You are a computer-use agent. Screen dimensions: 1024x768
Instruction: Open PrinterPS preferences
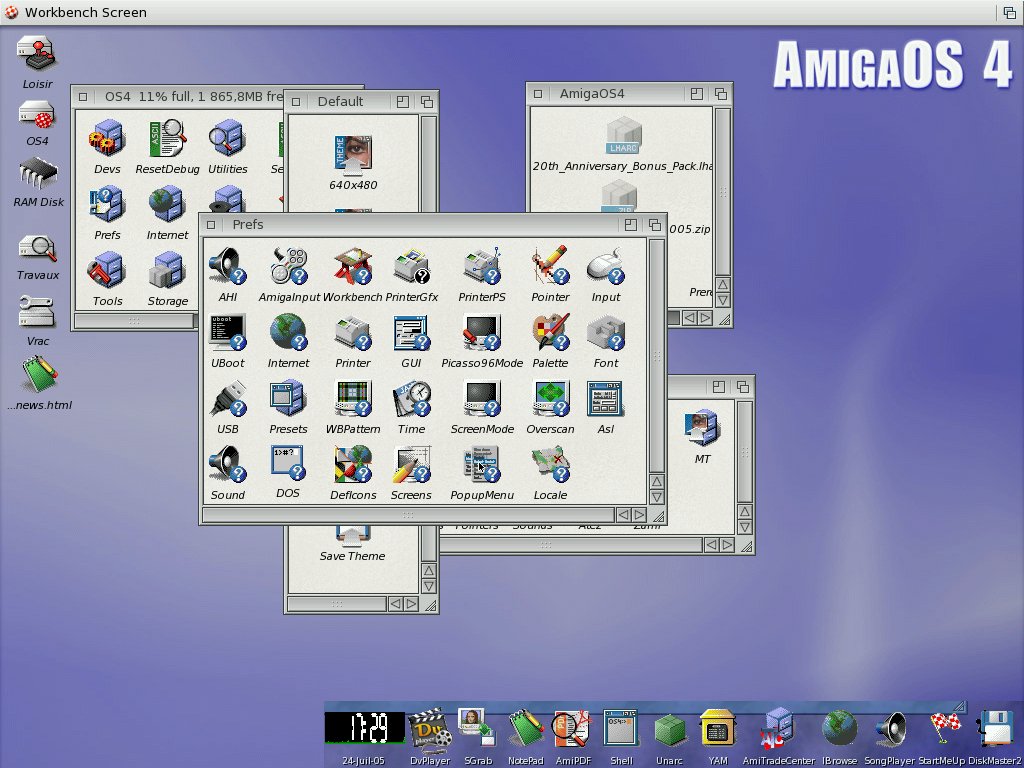pyautogui.click(x=482, y=266)
